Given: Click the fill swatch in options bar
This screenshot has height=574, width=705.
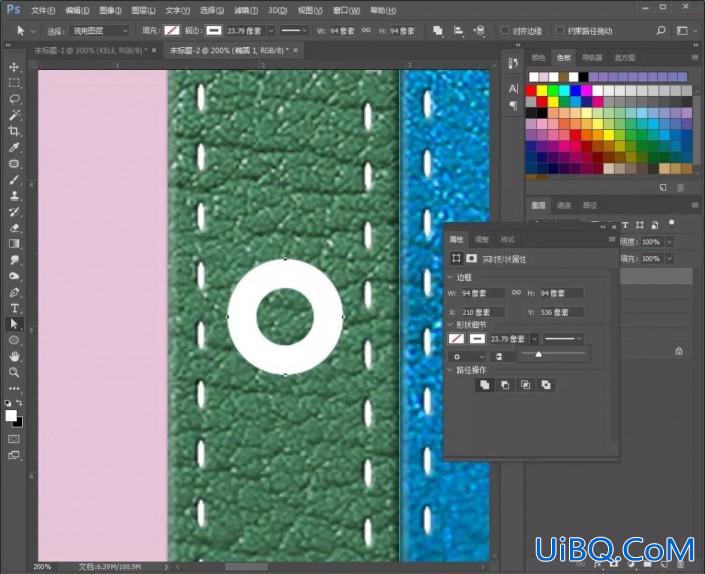Looking at the screenshot, I should coord(171,31).
